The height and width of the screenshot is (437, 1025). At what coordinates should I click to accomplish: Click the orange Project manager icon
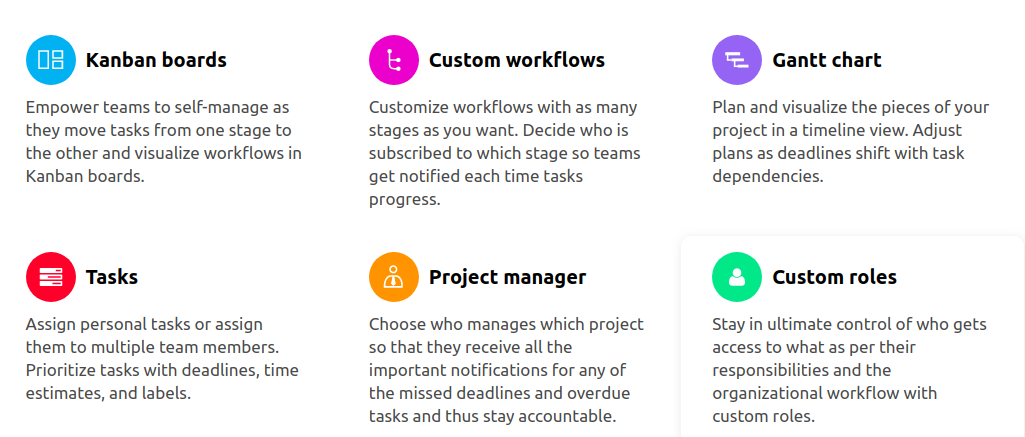click(x=394, y=277)
